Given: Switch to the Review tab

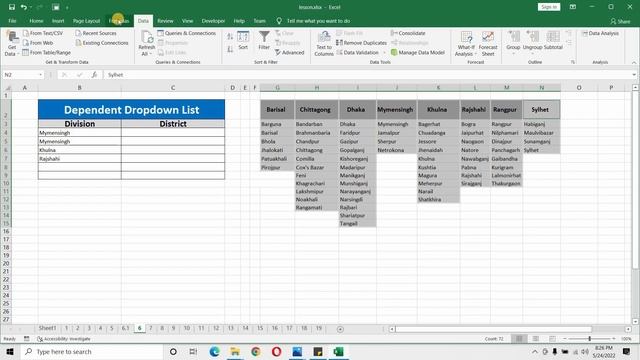Looking at the screenshot, I should 165,21.
